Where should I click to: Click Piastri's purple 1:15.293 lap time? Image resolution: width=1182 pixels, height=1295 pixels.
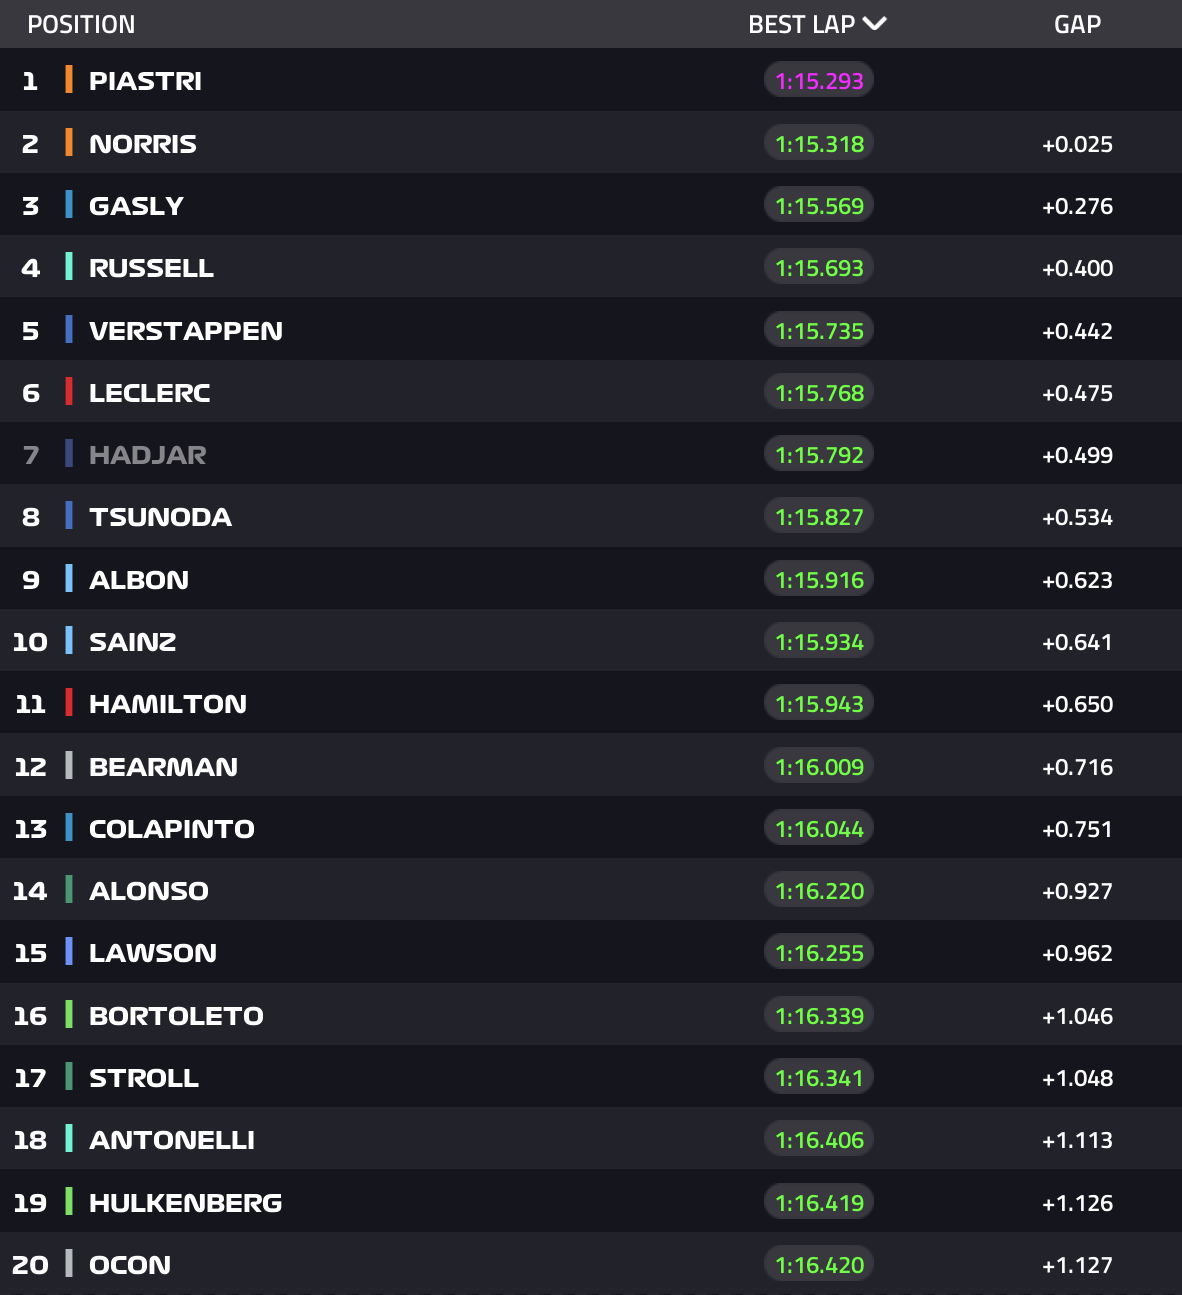coord(819,81)
